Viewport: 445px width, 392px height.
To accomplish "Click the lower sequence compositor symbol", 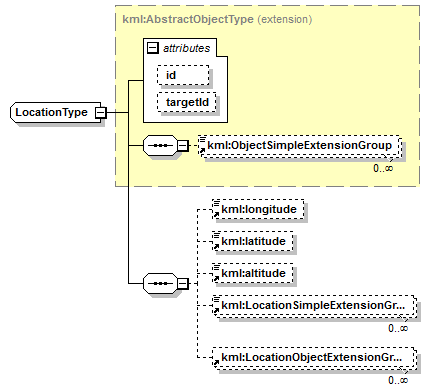I will pyautogui.click(x=160, y=284).
